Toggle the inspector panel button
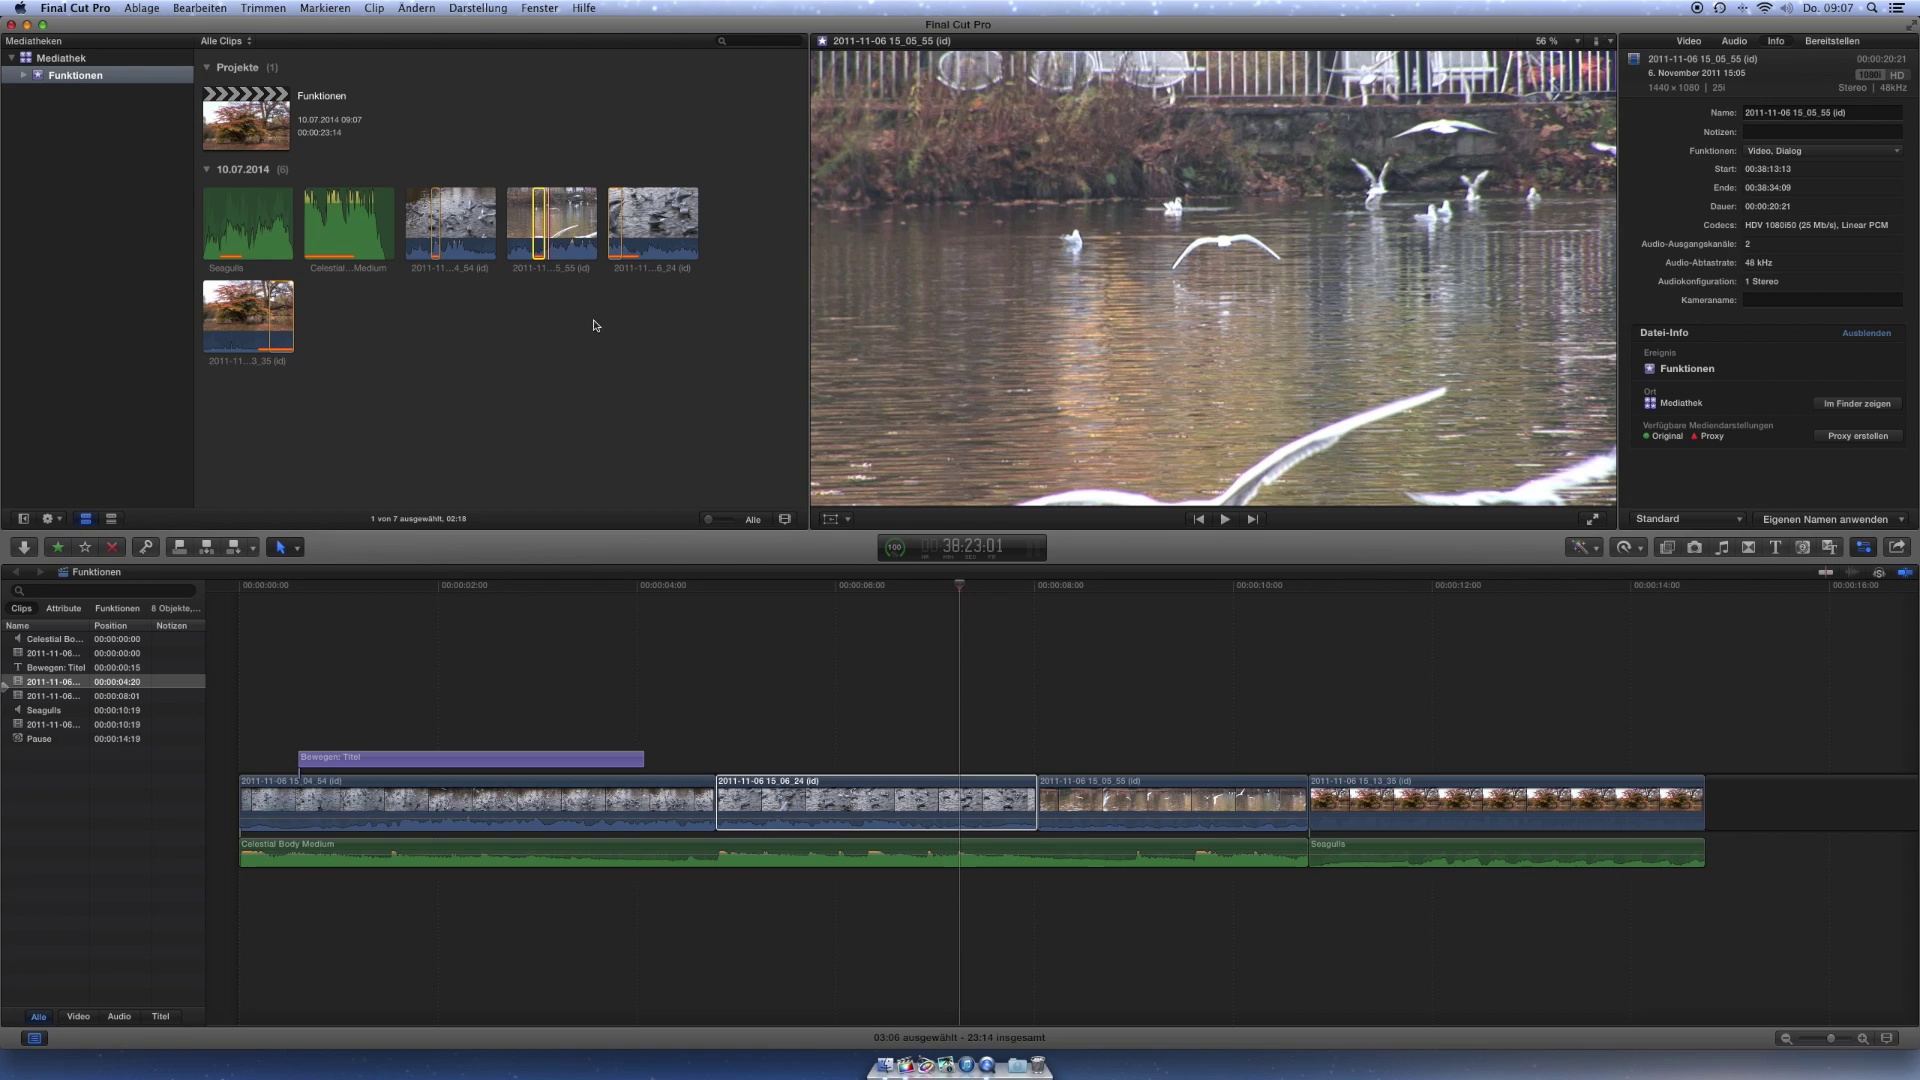Image resolution: width=1920 pixels, height=1080 pixels. point(1863,547)
